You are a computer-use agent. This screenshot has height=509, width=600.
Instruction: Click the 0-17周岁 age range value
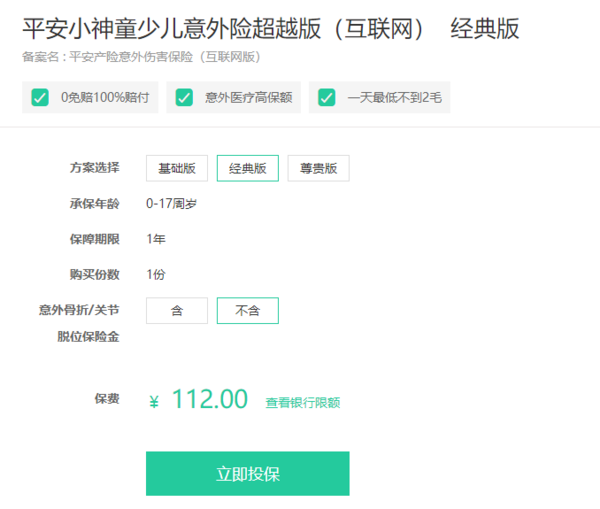[x=171, y=203]
